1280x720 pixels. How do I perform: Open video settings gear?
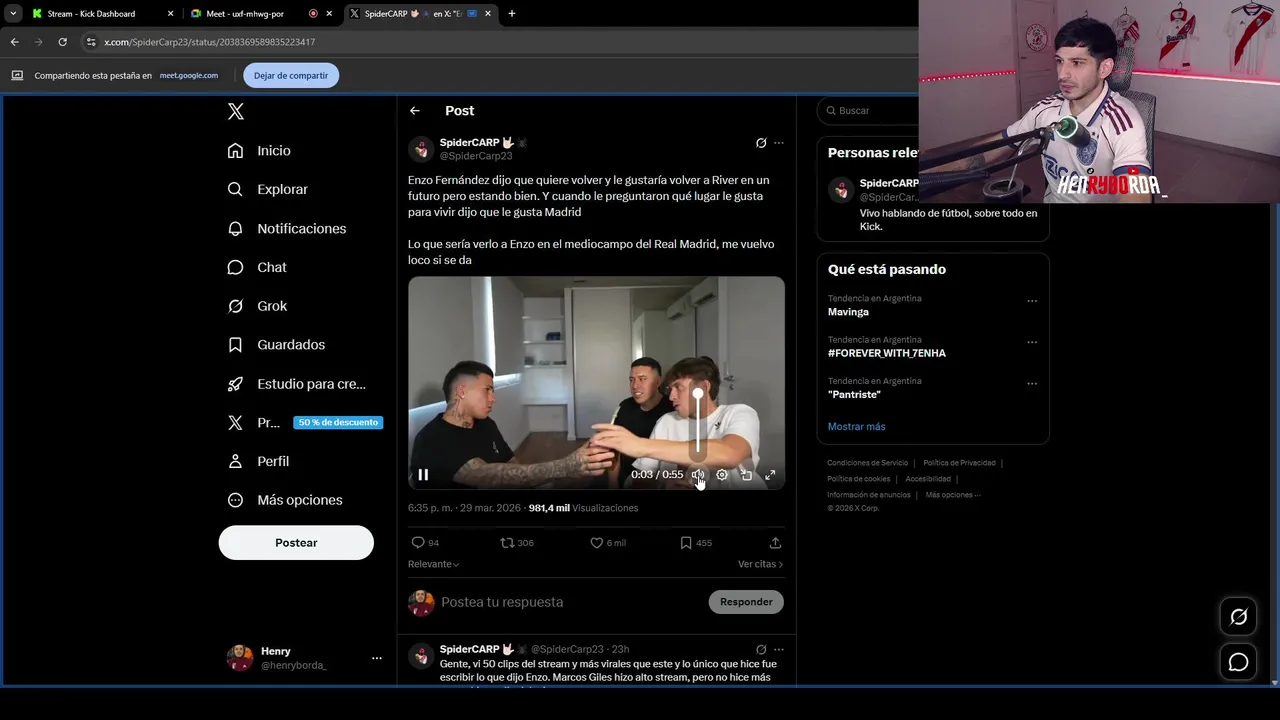(722, 475)
